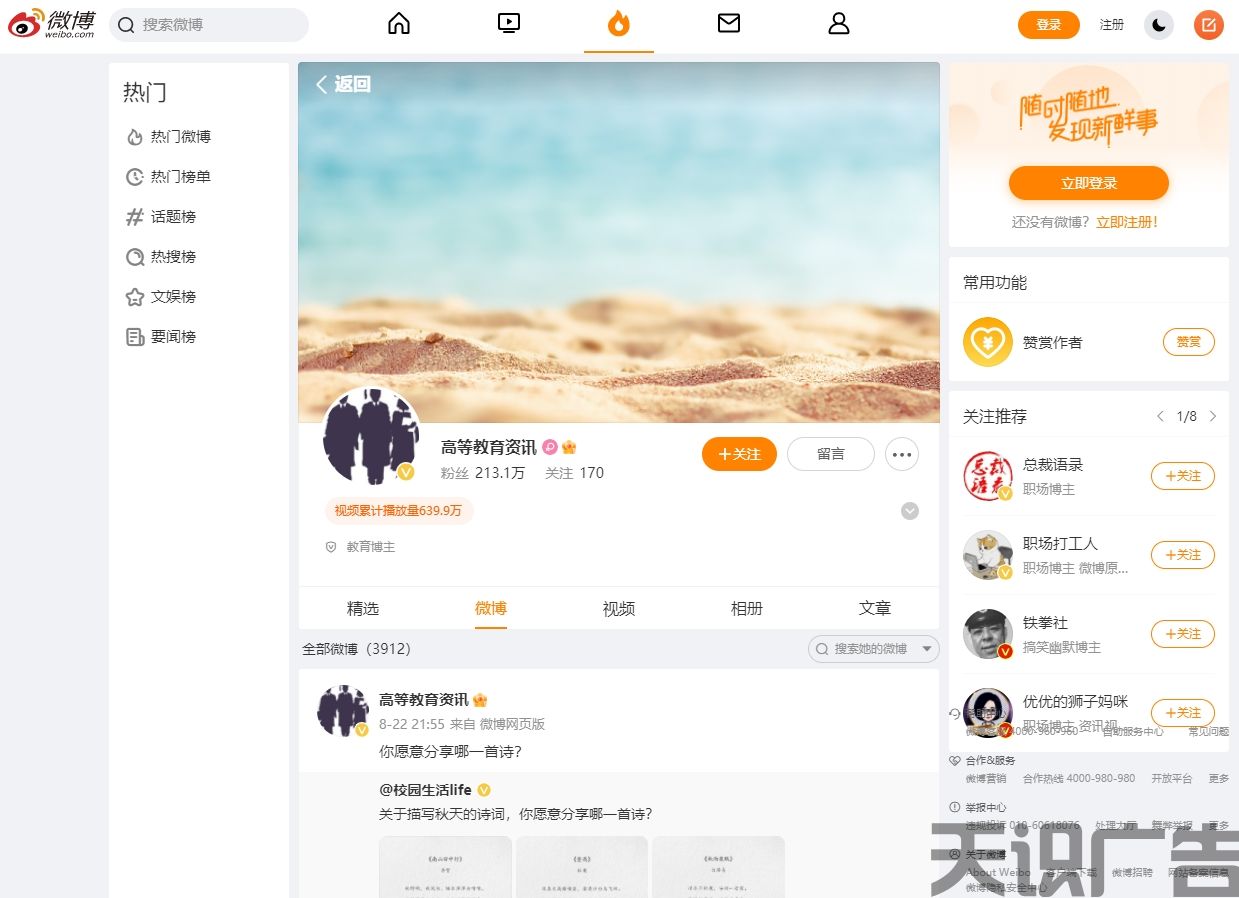
Task: Open the home icon in top navigation
Action: click(x=399, y=23)
